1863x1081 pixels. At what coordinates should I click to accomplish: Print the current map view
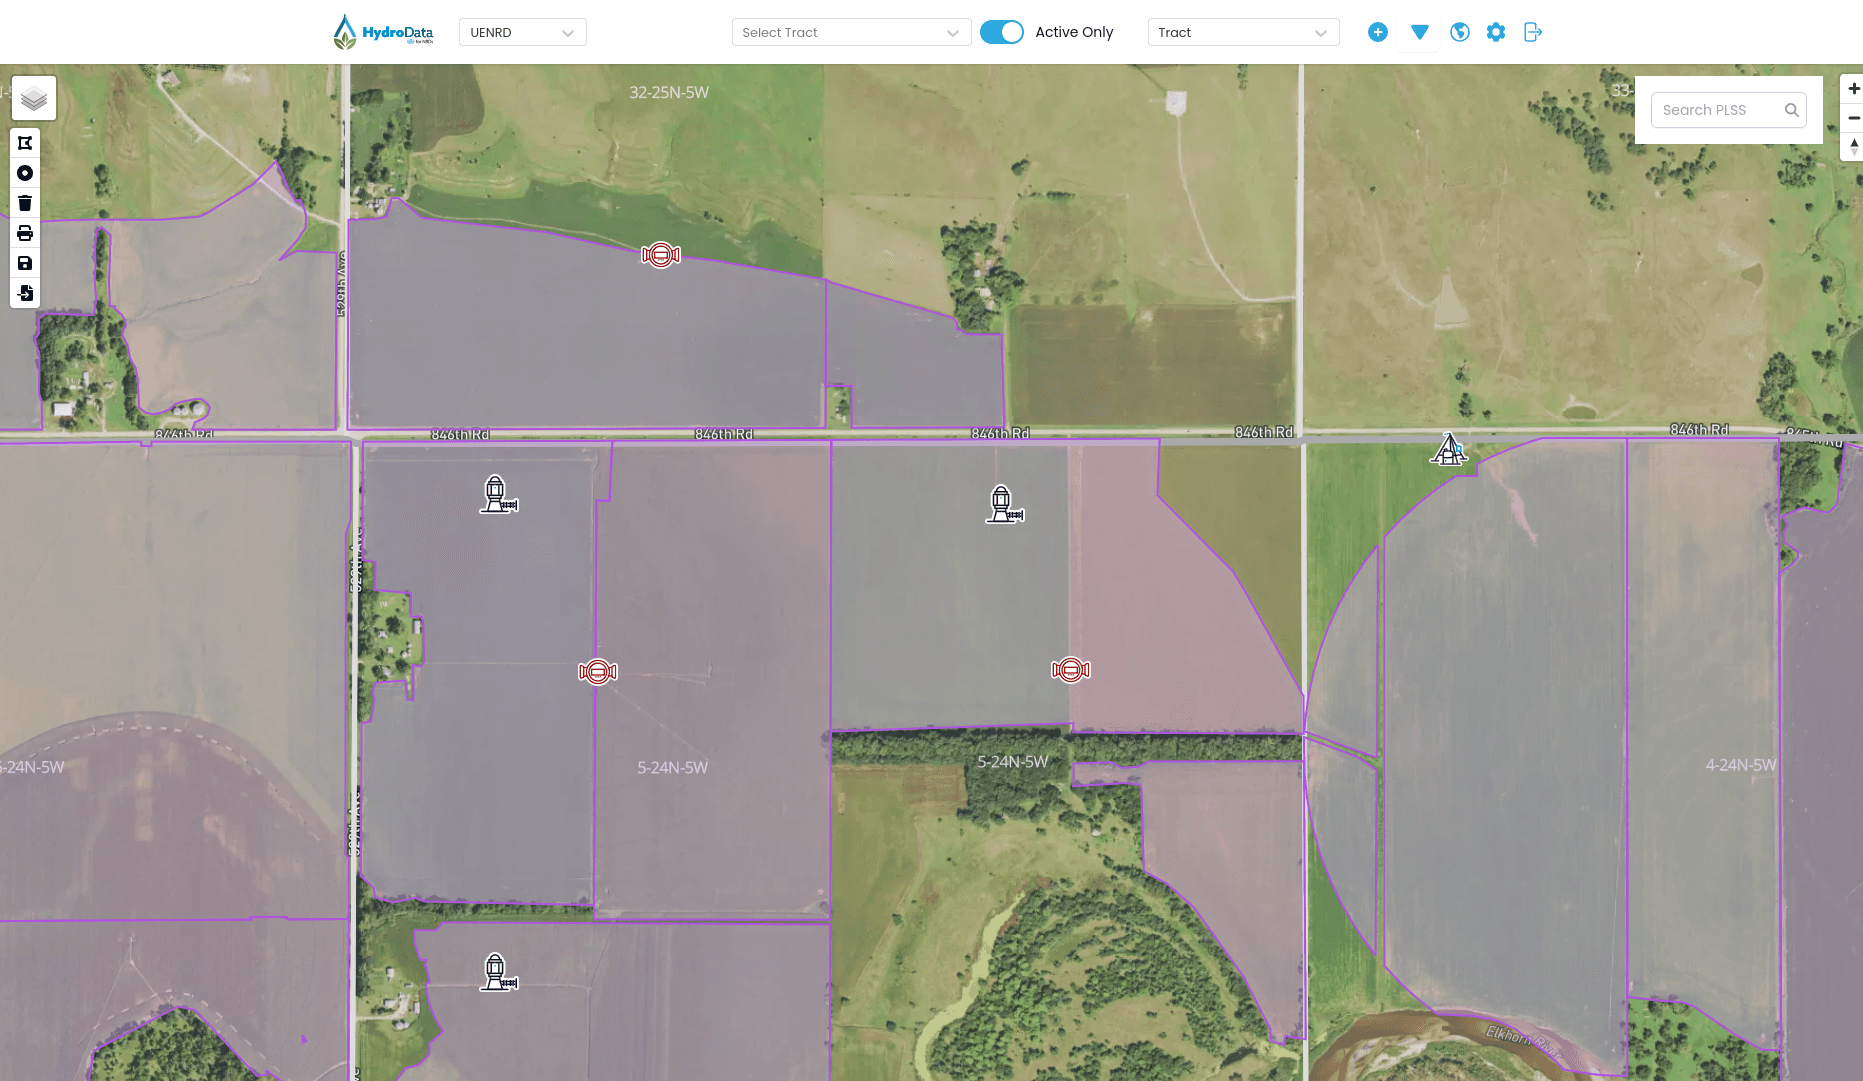pyautogui.click(x=25, y=233)
